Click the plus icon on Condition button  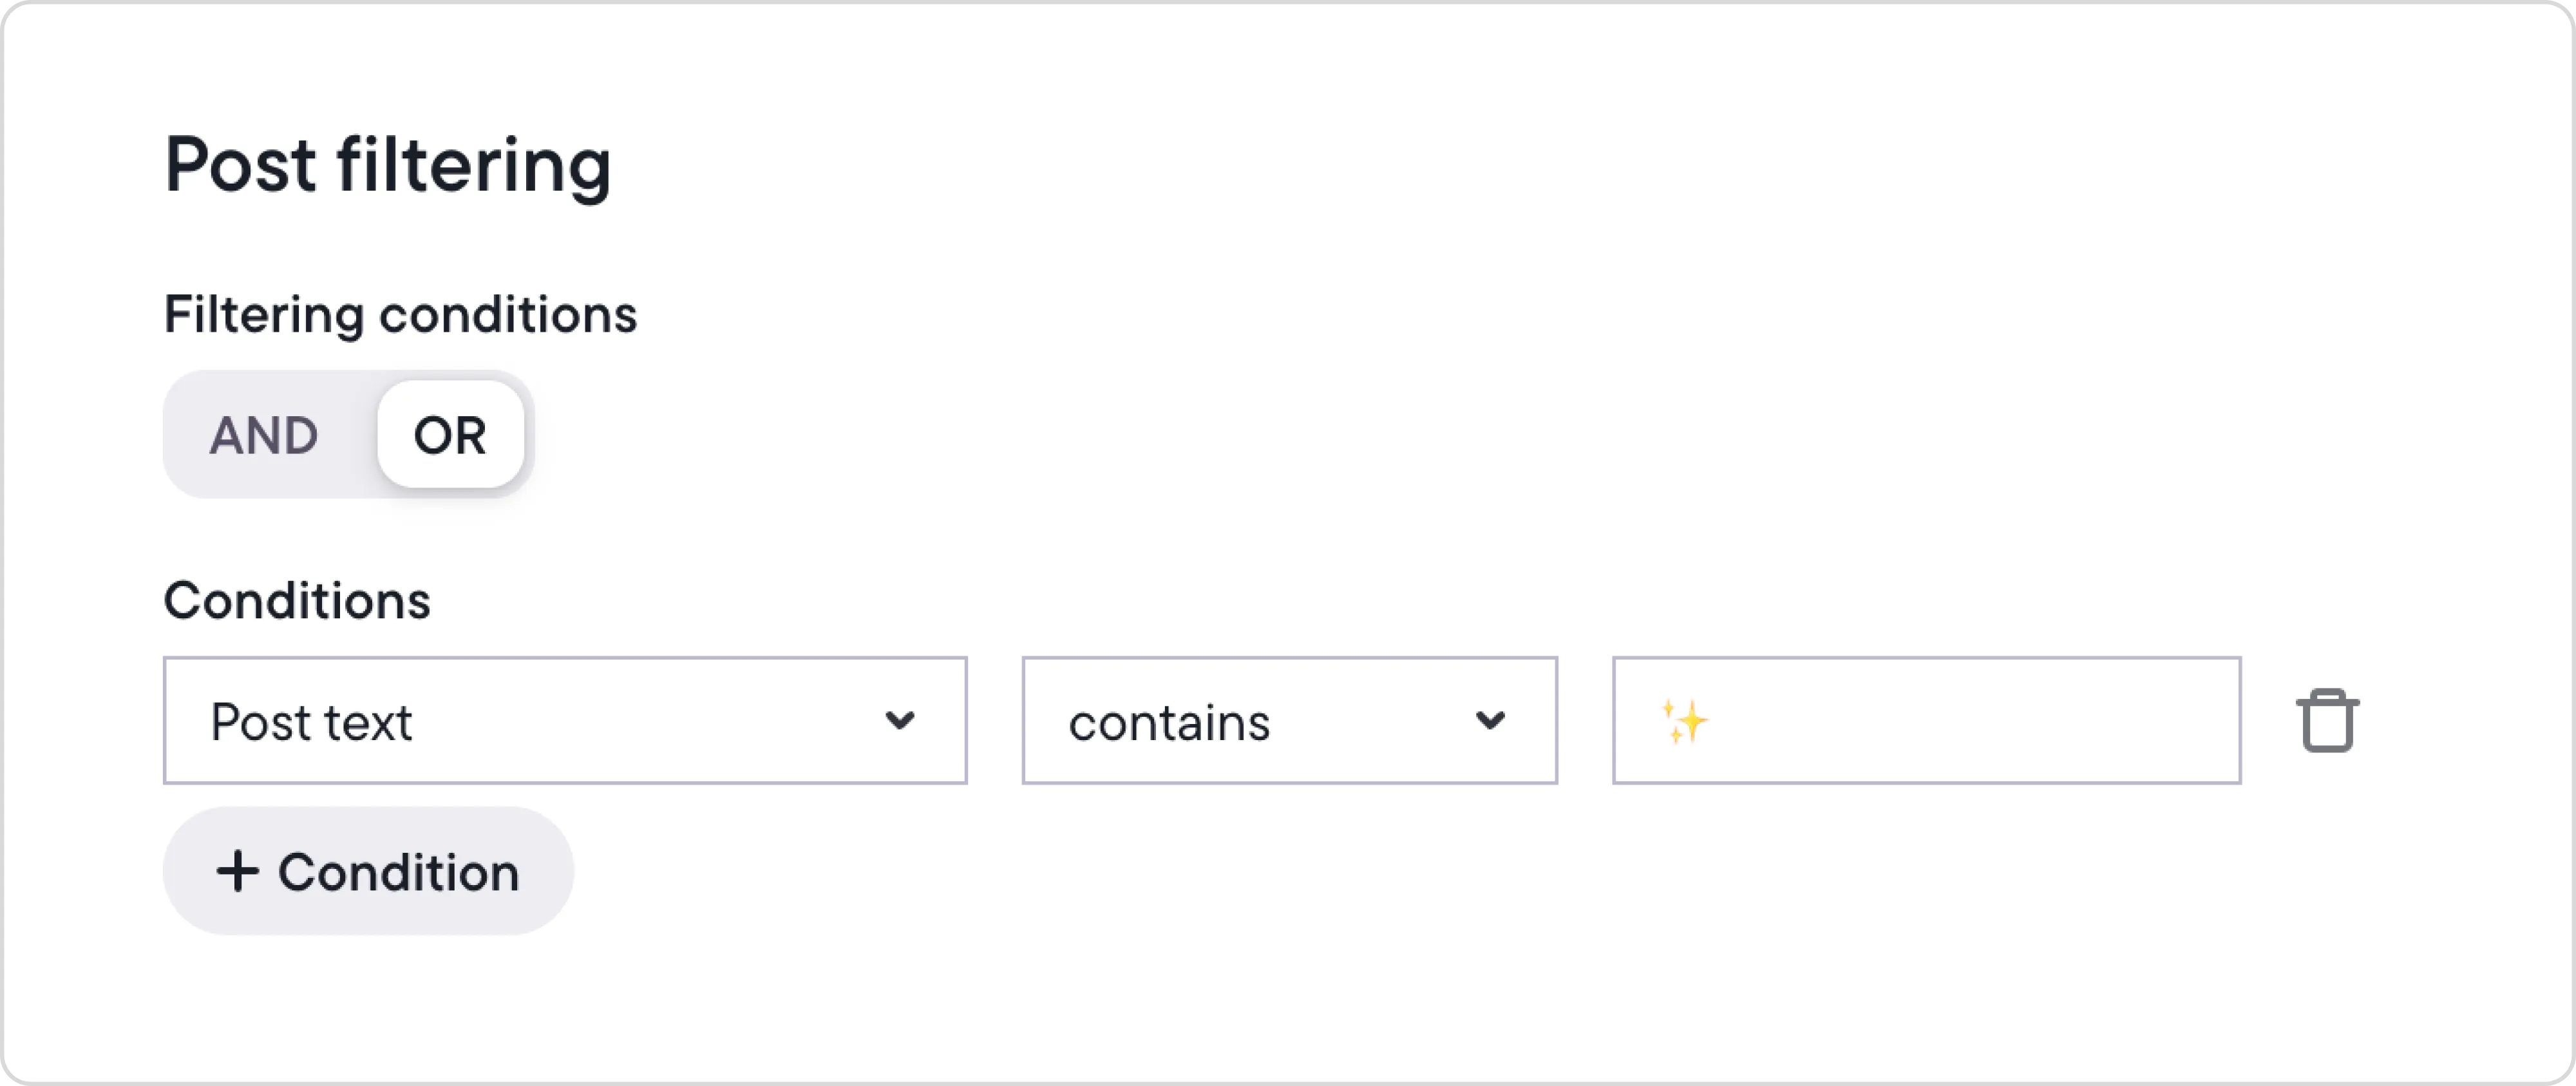tap(239, 871)
